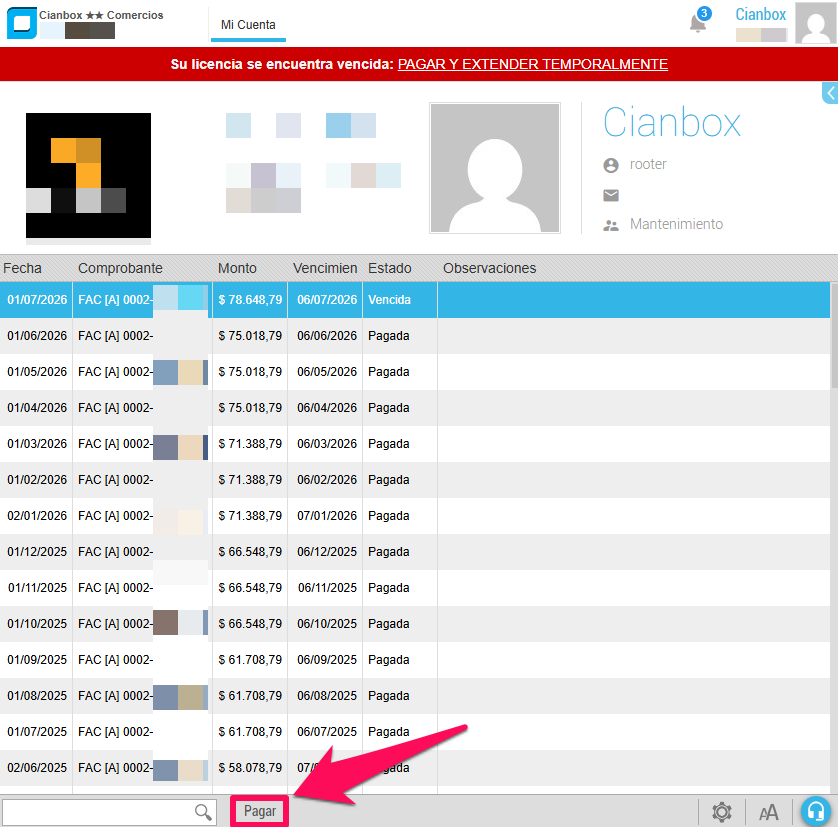Collapse the side panel with the chevron arrow

830,93
